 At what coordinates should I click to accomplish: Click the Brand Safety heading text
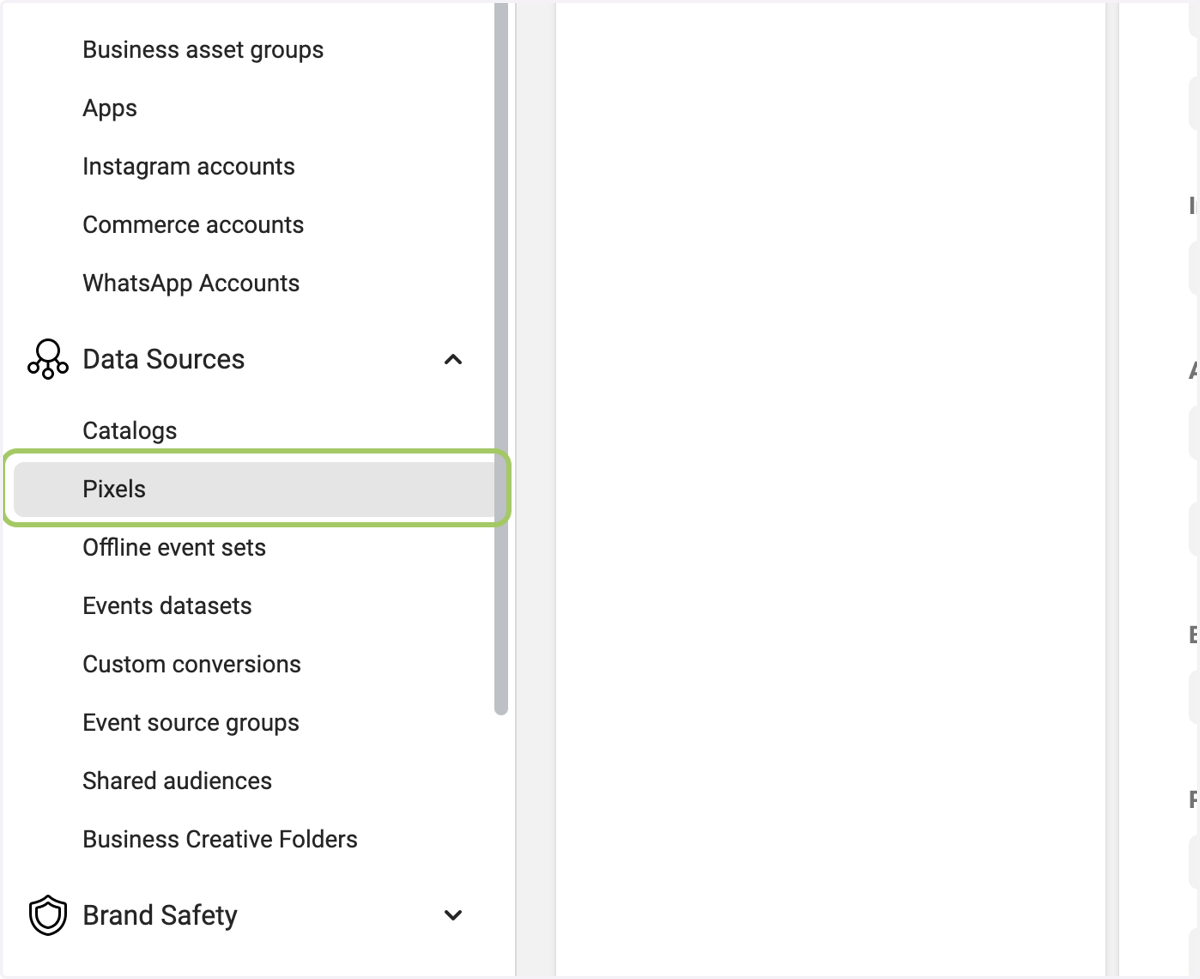tap(160, 915)
